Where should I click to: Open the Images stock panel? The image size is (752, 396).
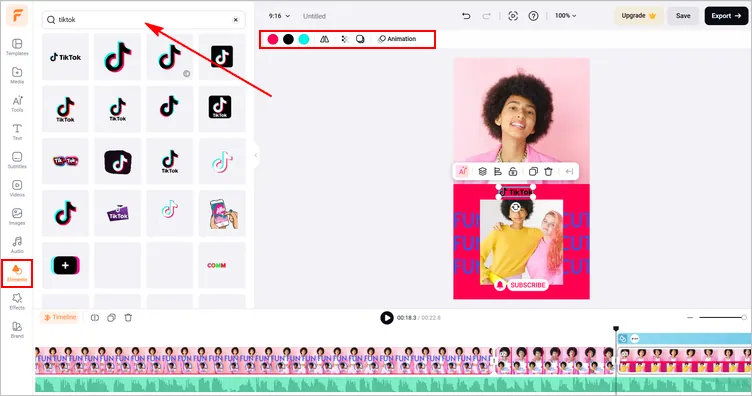coord(17,217)
